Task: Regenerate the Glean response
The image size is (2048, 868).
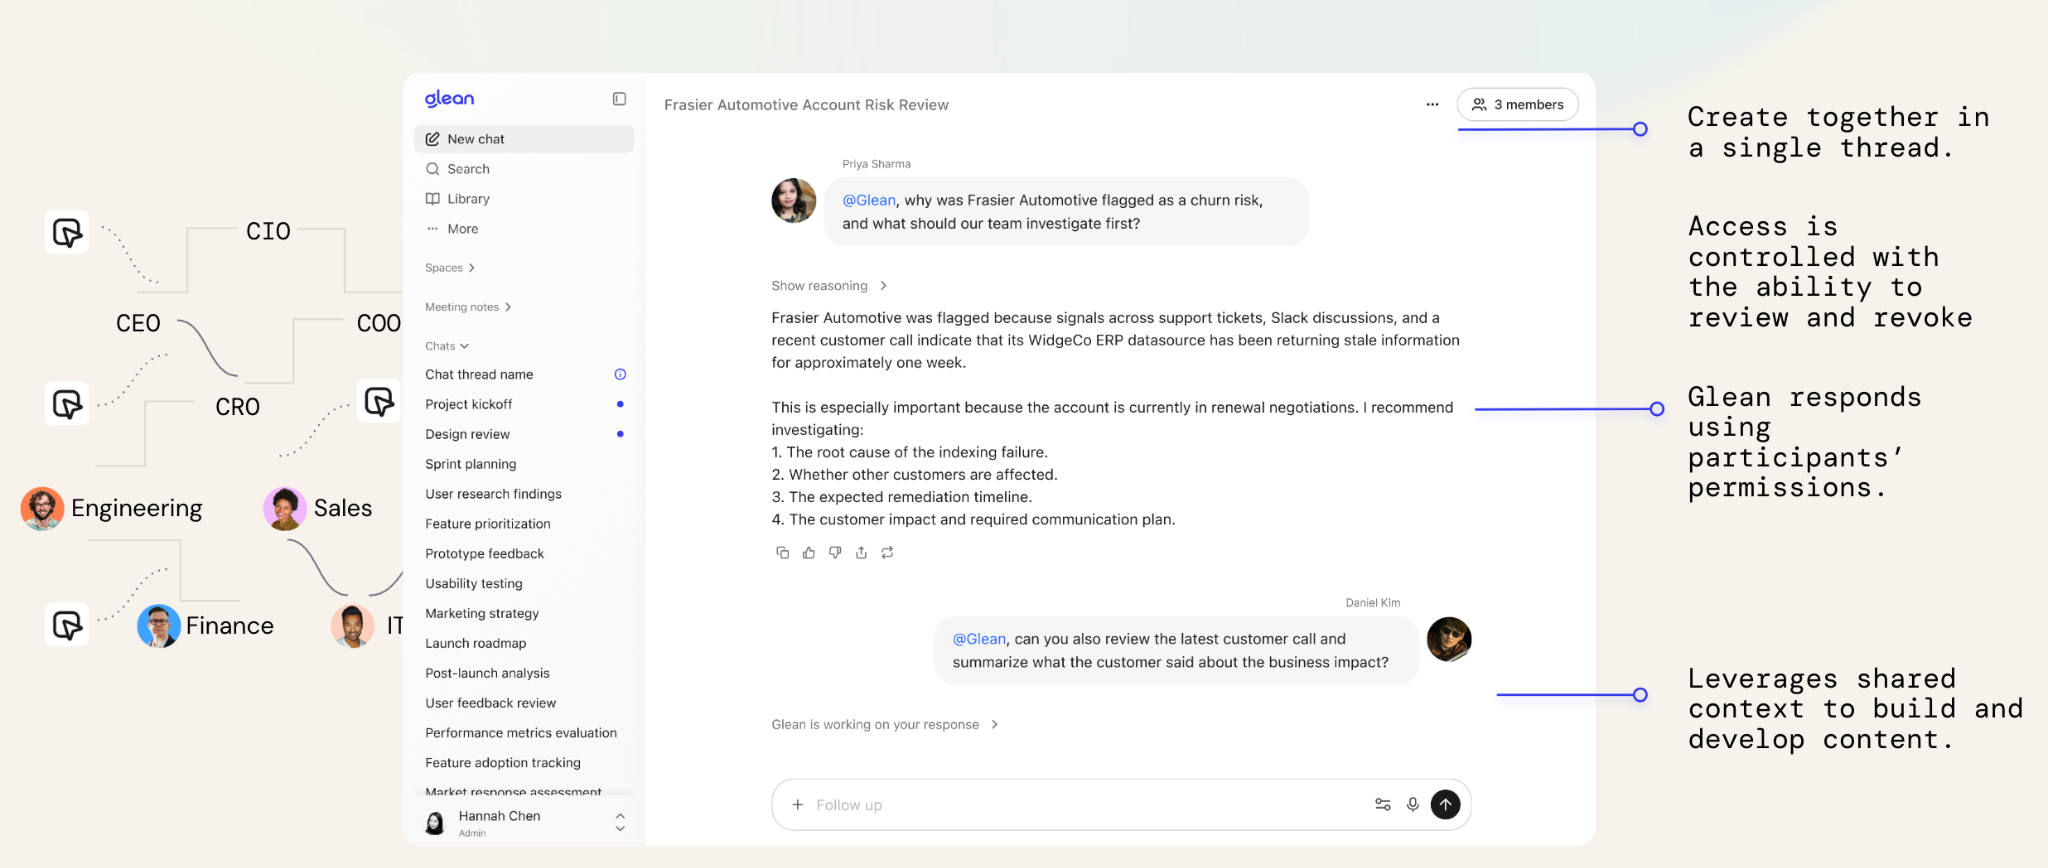Action: point(887,552)
